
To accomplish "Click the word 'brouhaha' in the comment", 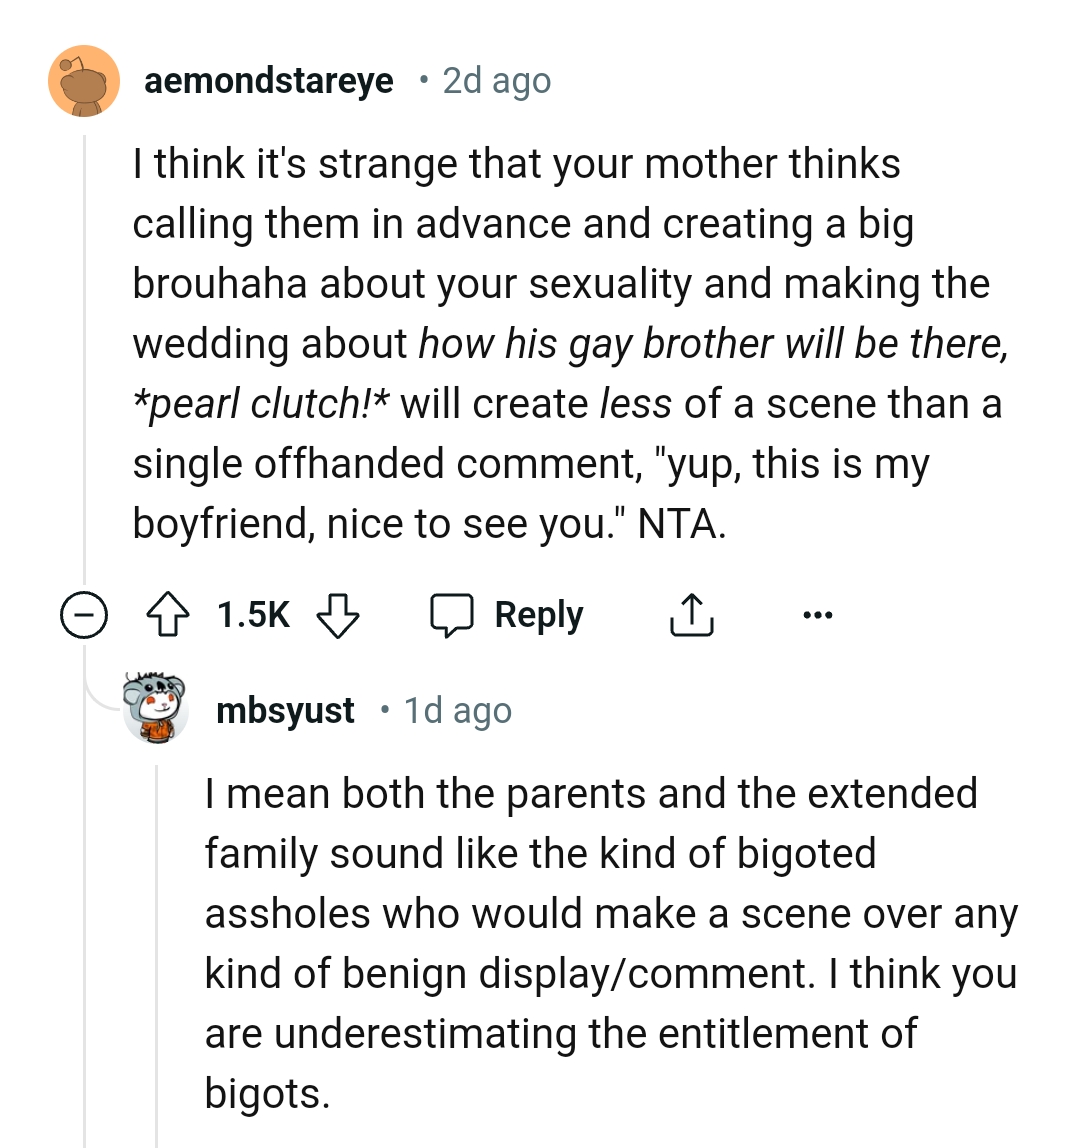I will point(220,284).
